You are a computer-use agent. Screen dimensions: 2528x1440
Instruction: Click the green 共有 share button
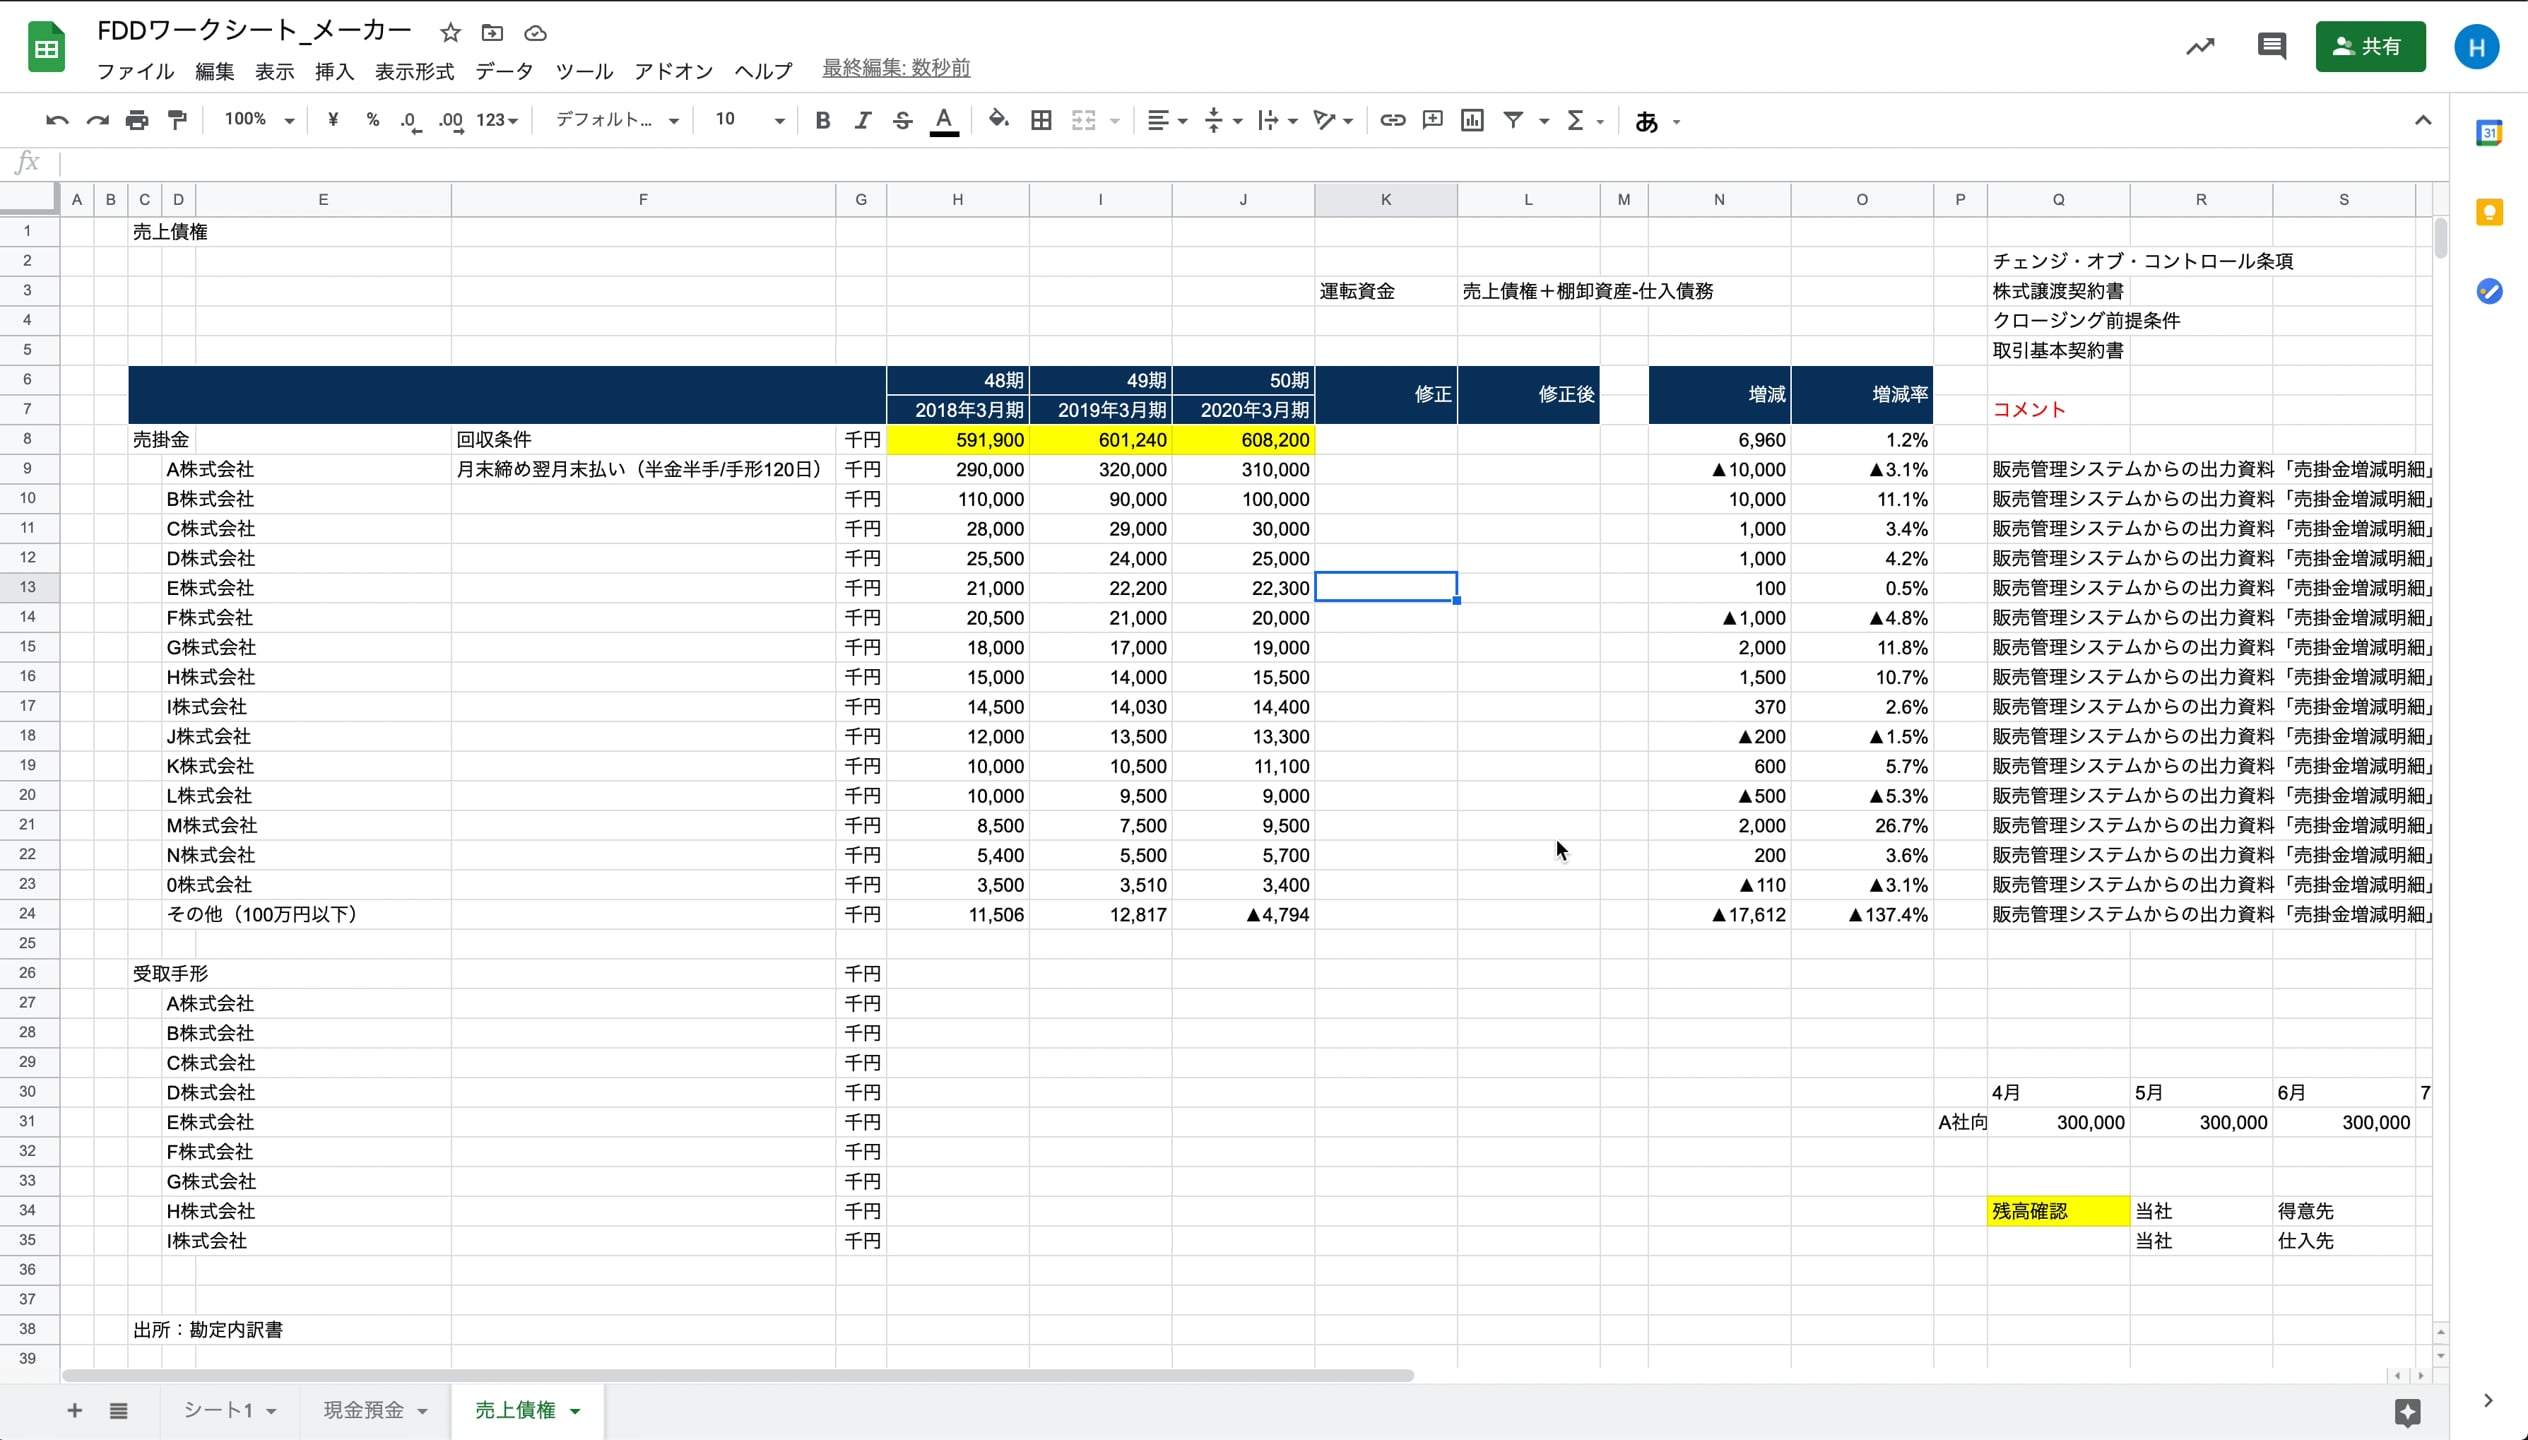[2369, 47]
